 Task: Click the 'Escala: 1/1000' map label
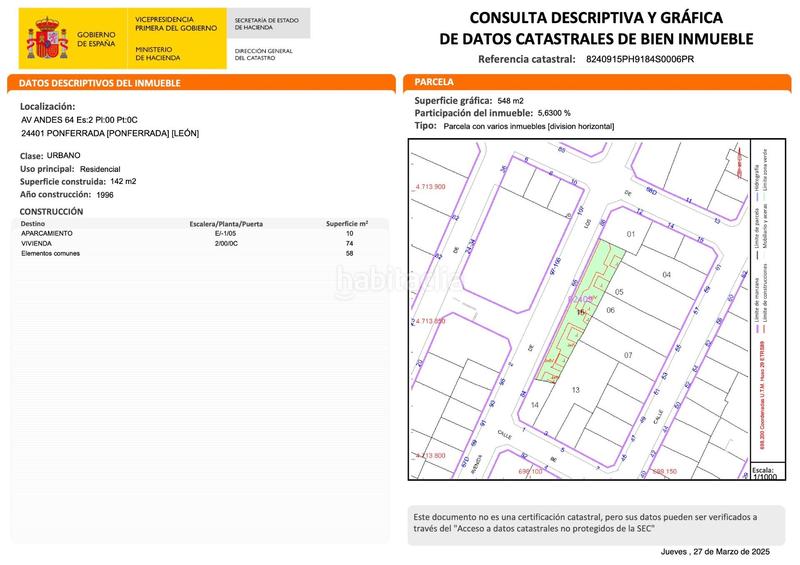point(764,473)
